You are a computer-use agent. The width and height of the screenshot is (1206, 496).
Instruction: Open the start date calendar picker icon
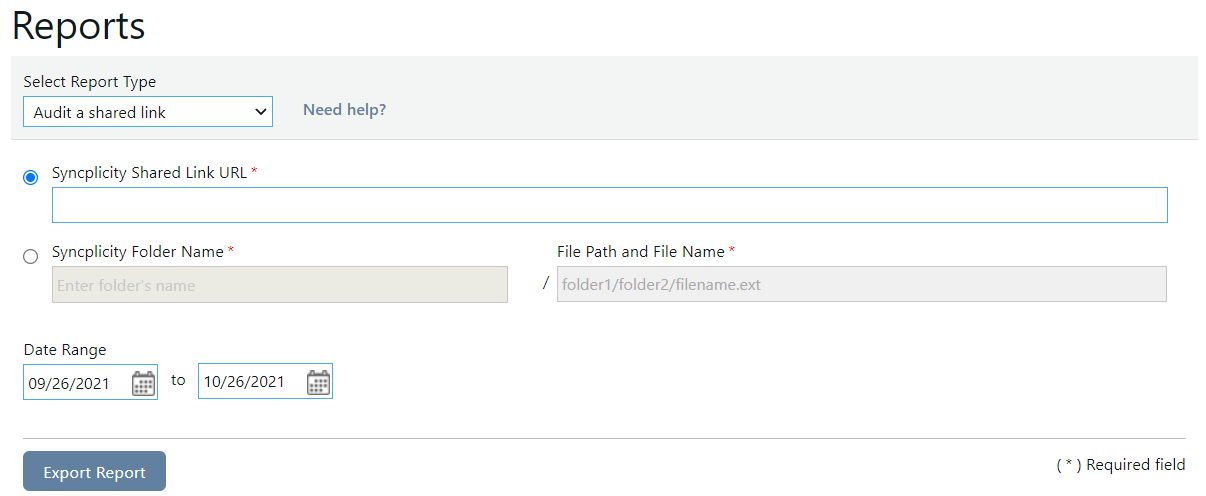[x=144, y=382]
